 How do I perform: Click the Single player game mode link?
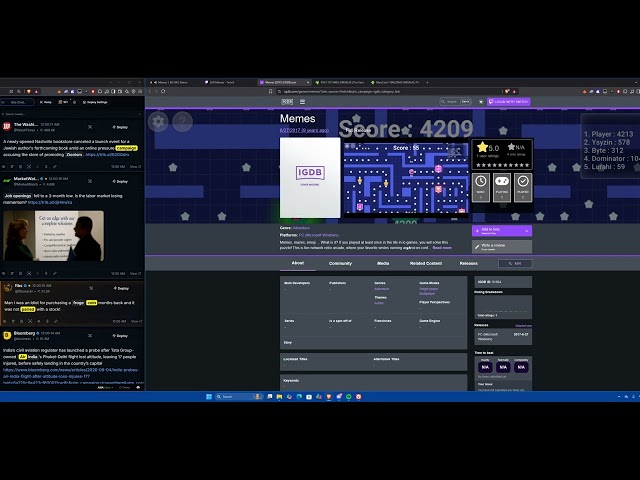[x=429, y=289]
